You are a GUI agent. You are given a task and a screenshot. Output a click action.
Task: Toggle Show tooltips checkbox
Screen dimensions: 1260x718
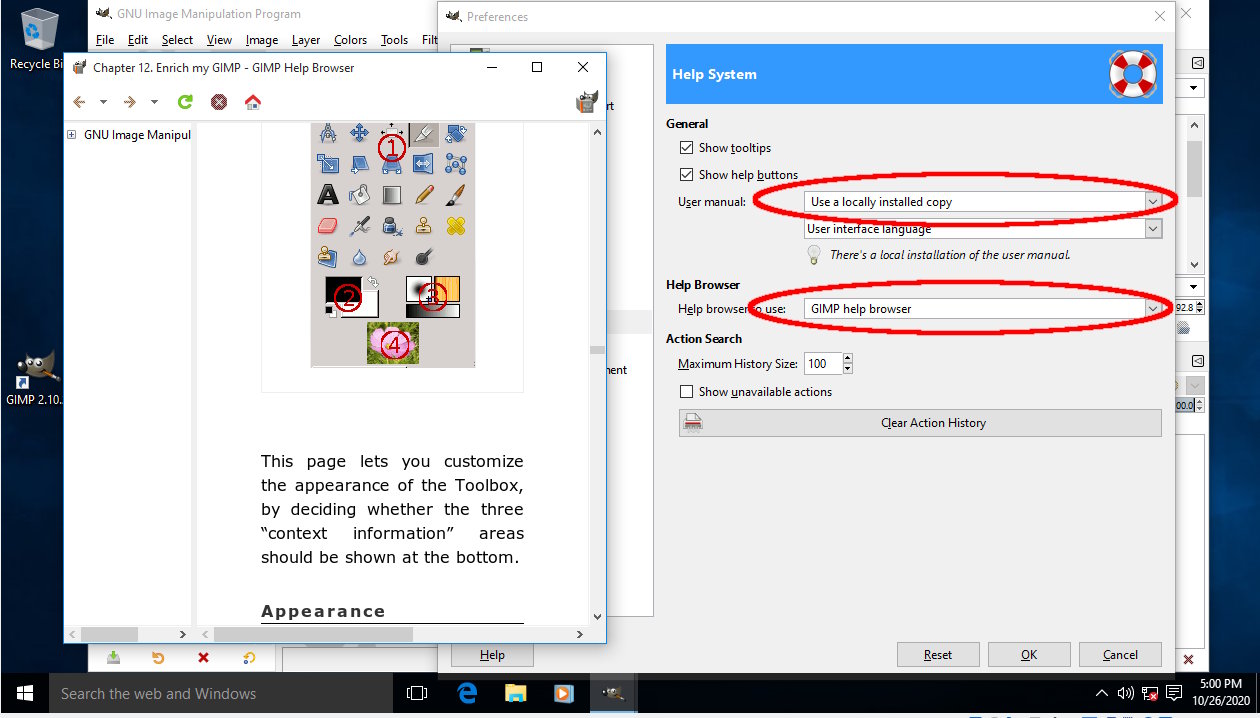coord(686,148)
